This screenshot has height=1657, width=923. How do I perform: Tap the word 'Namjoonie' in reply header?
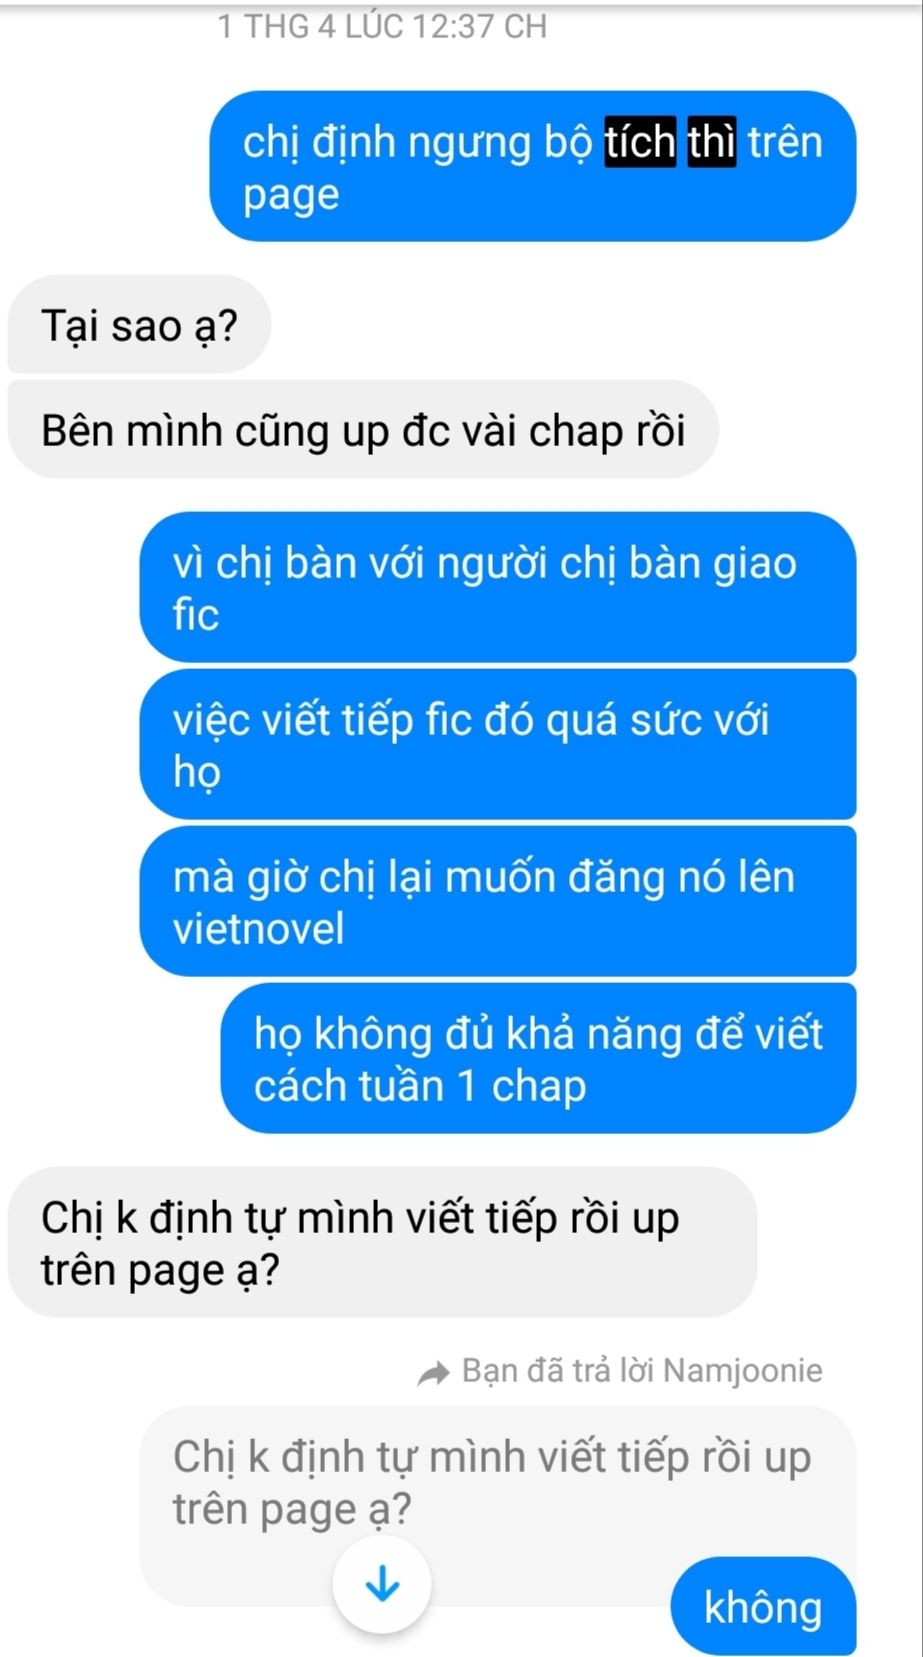point(743,1370)
